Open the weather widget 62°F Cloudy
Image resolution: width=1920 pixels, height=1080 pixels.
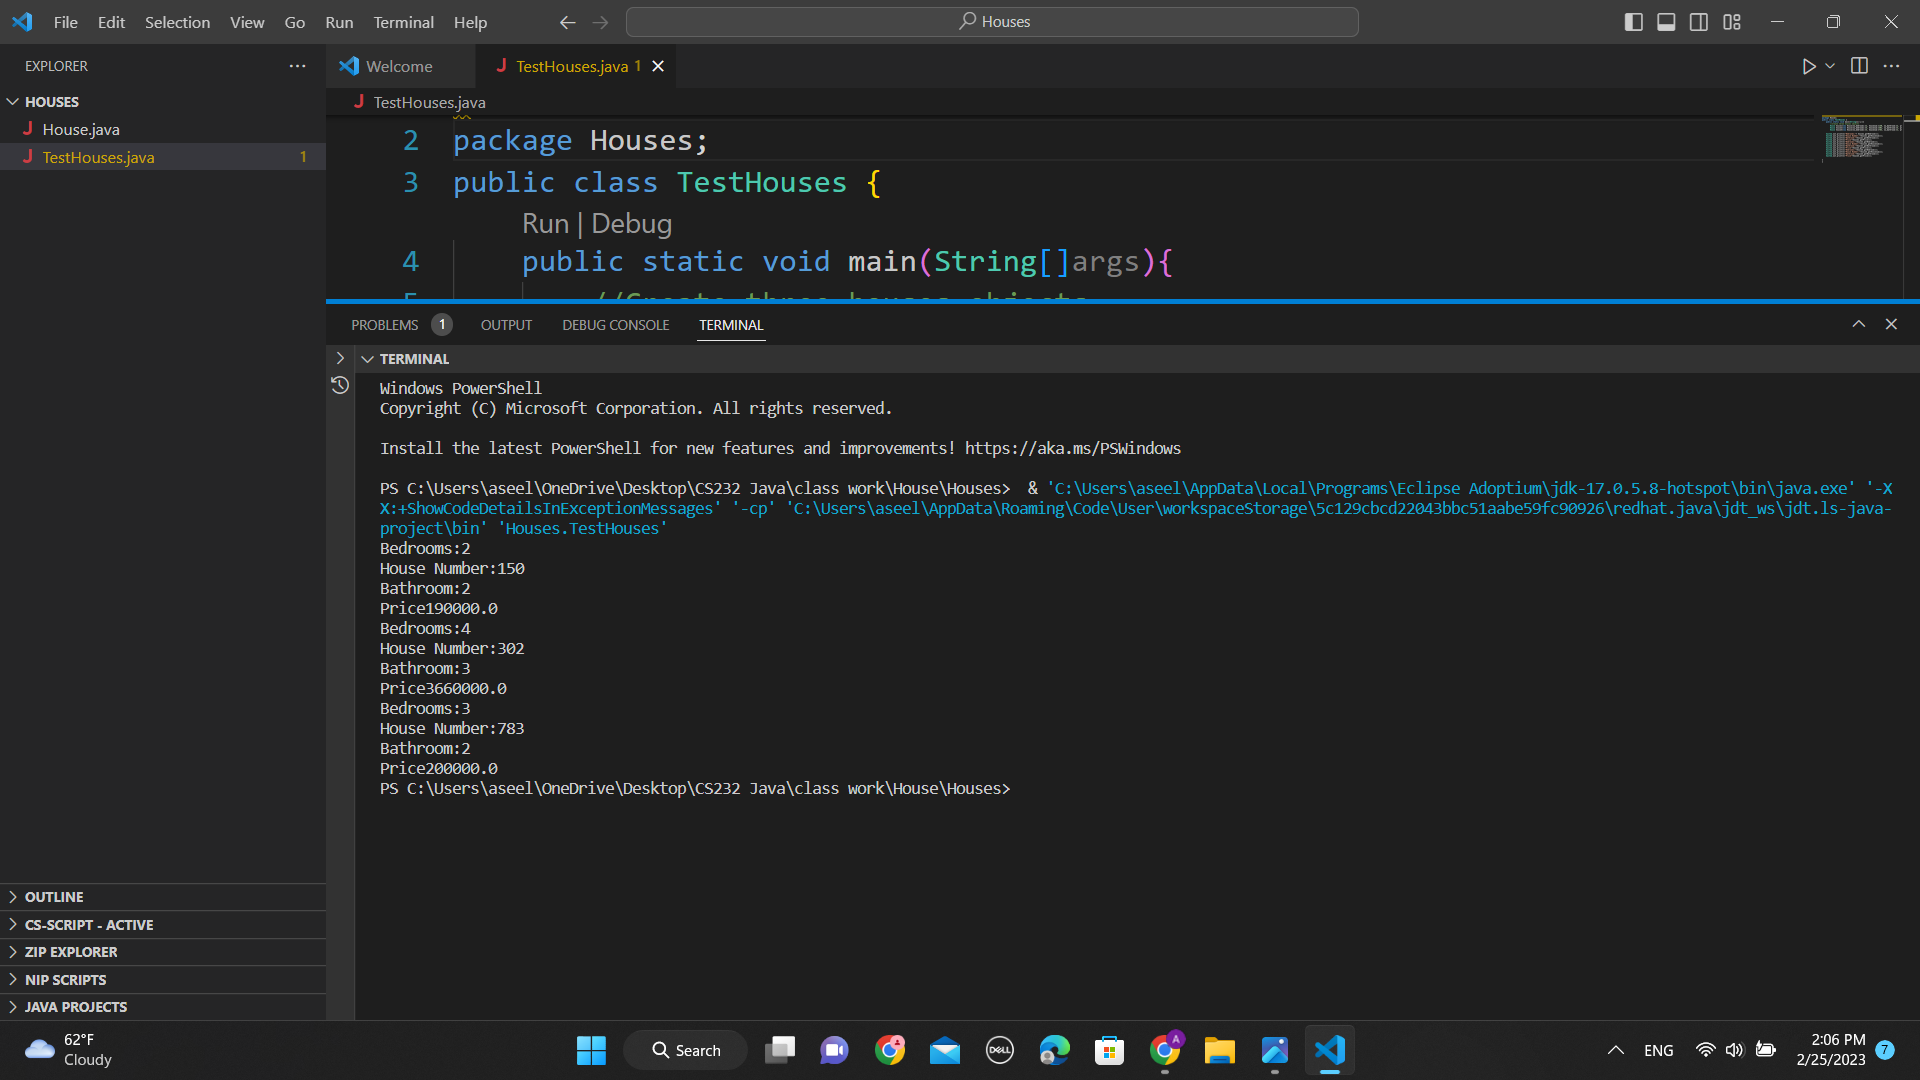point(68,1050)
